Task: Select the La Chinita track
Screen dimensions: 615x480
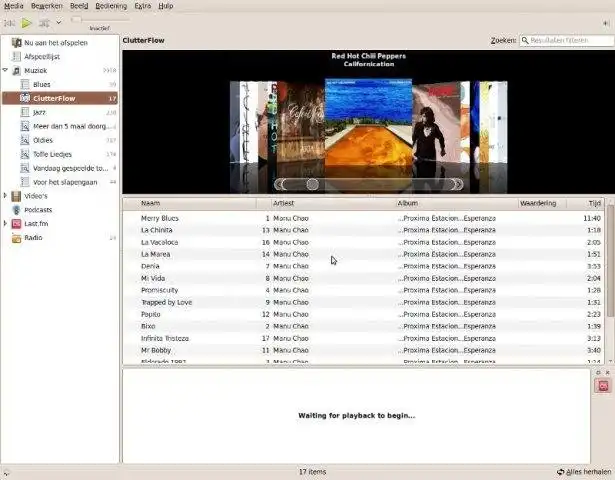Action: pyautogui.click(x=364, y=230)
